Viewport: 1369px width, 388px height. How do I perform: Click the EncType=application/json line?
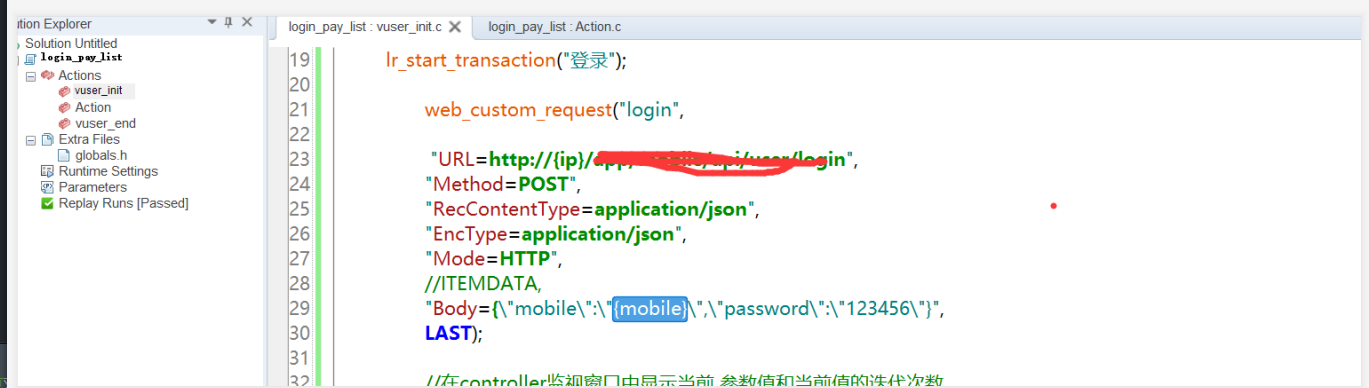(x=555, y=234)
